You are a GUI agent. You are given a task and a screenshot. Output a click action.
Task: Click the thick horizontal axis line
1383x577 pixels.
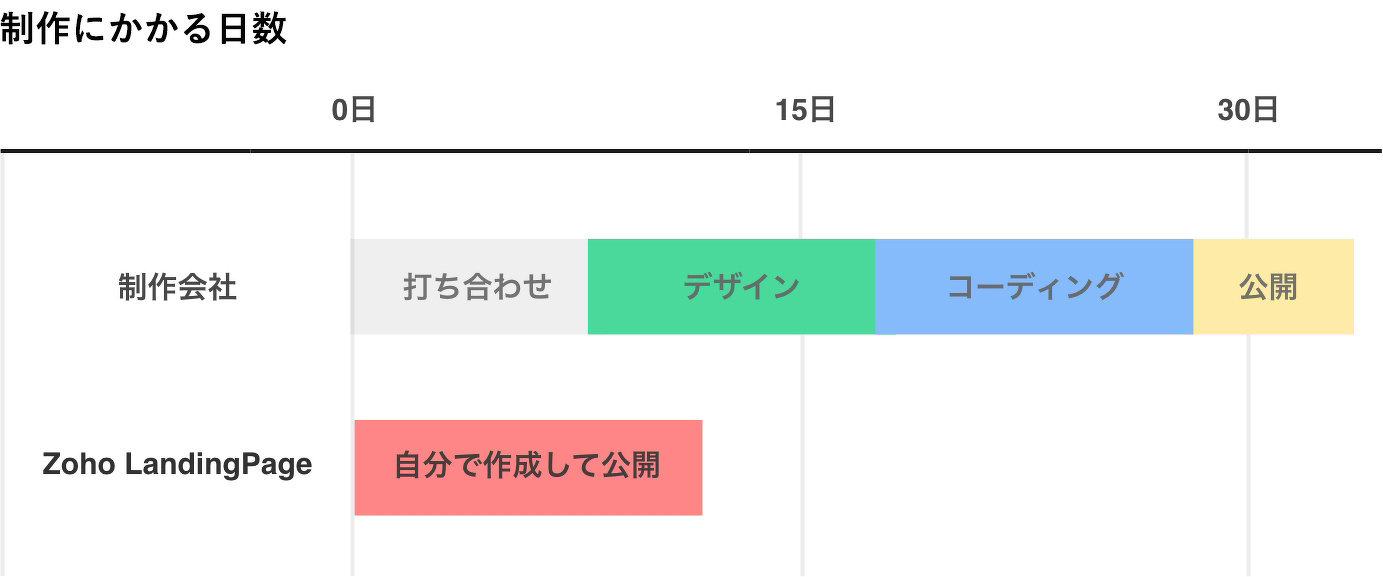click(691, 151)
